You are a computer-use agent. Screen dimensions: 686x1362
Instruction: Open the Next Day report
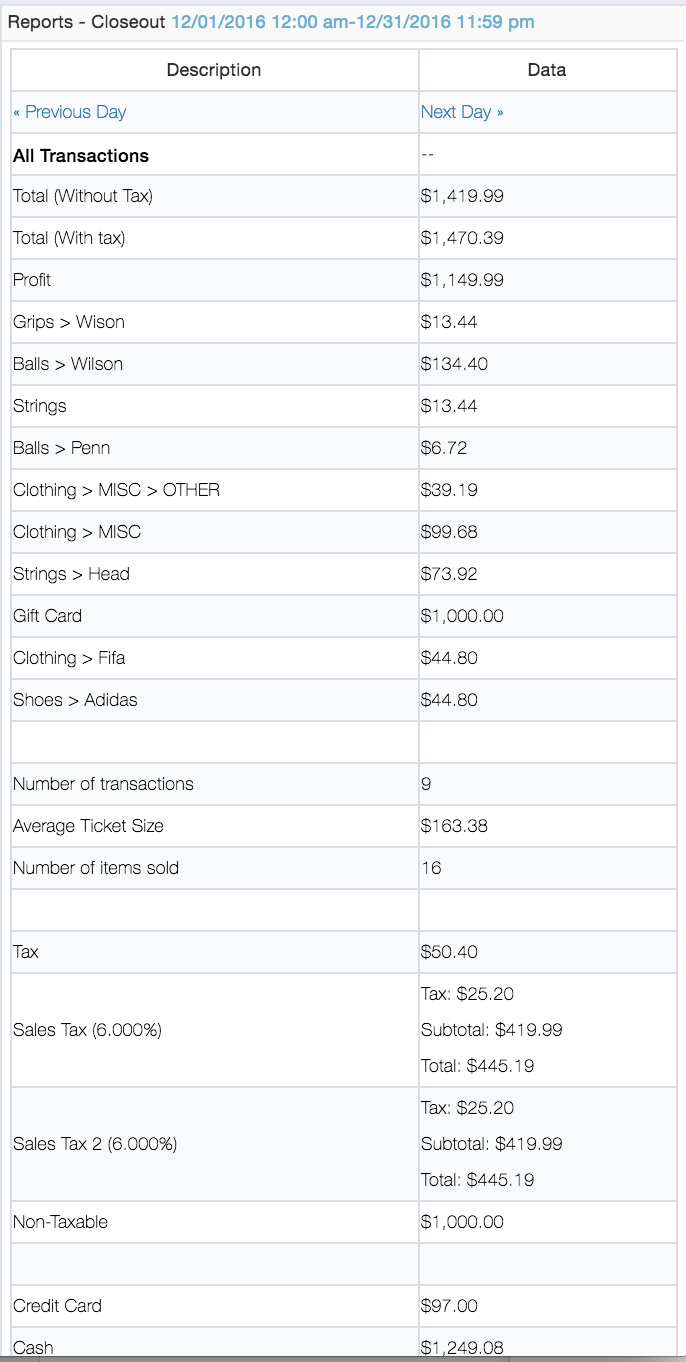pyautogui.click(x=462, y=112)
